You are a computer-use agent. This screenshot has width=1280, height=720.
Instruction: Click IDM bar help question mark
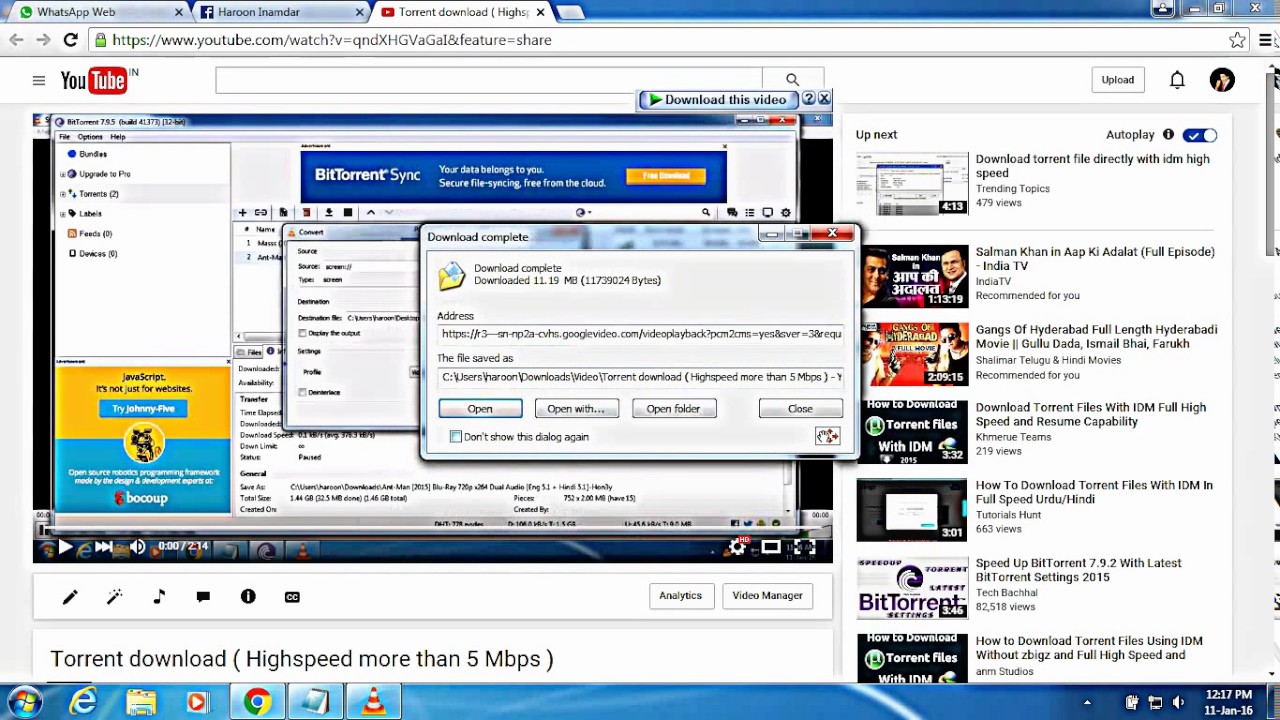pyautogui.click(x=808, y=99)
